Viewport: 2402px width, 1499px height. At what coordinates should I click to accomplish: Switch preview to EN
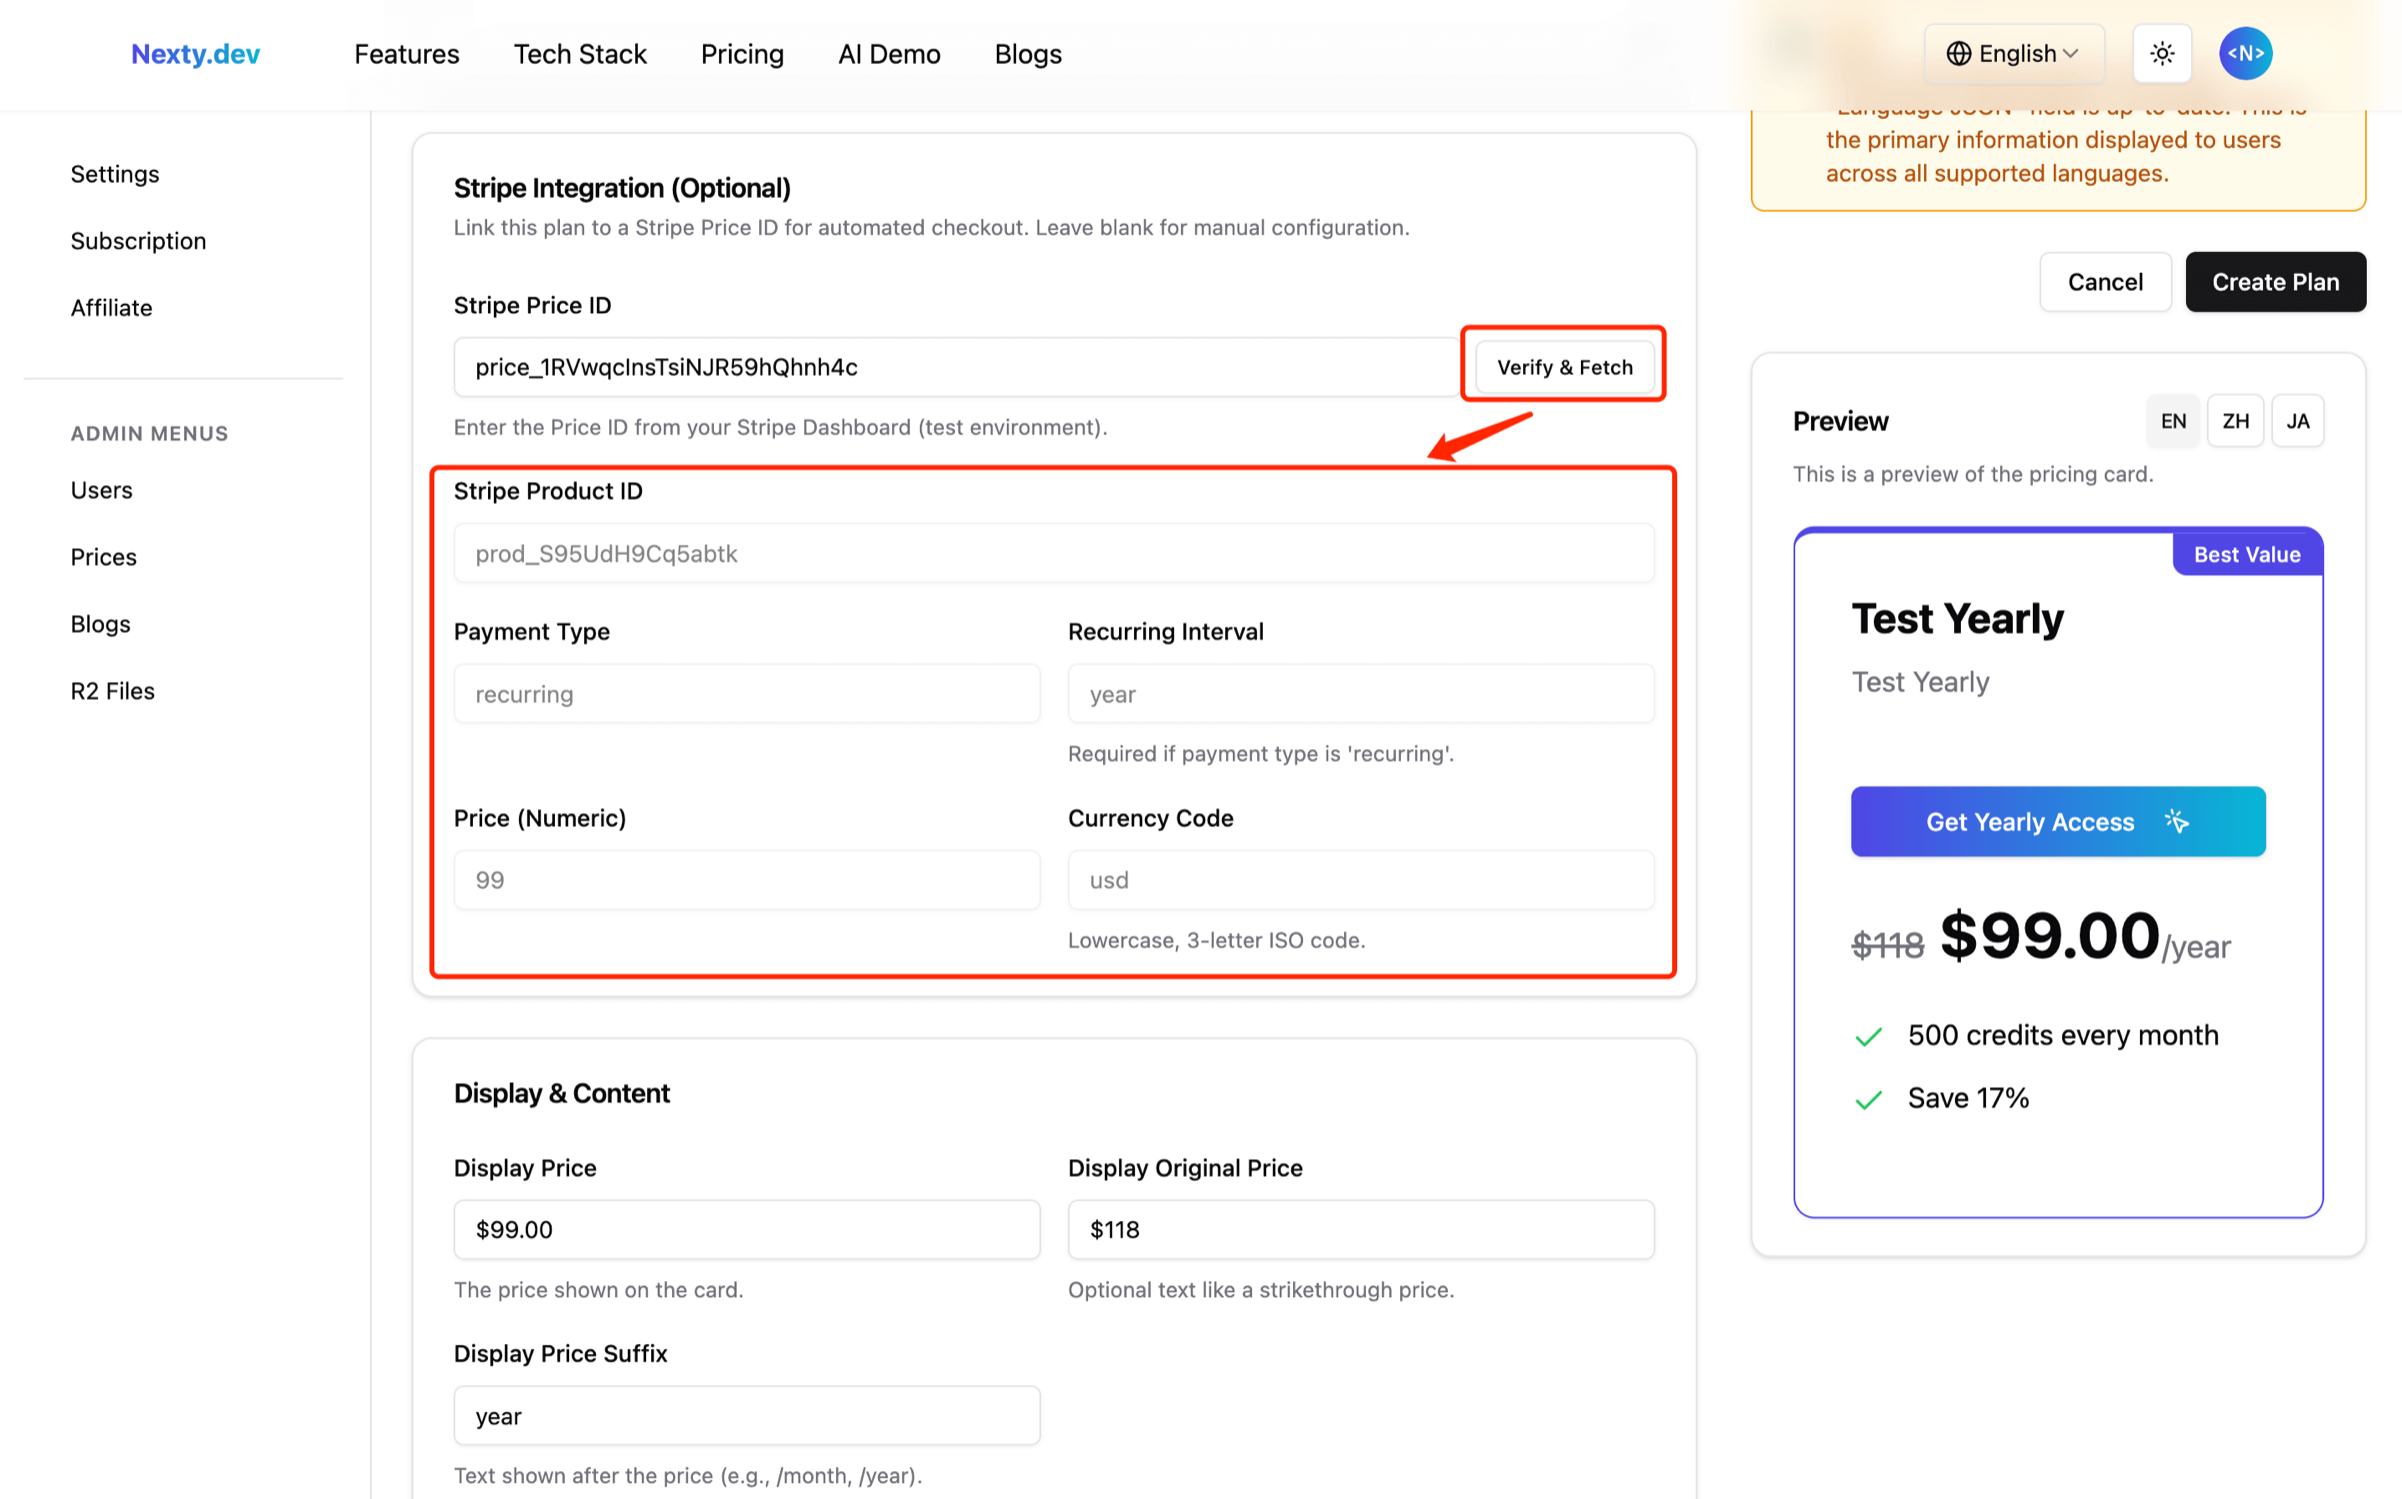tap(2172, 421)
